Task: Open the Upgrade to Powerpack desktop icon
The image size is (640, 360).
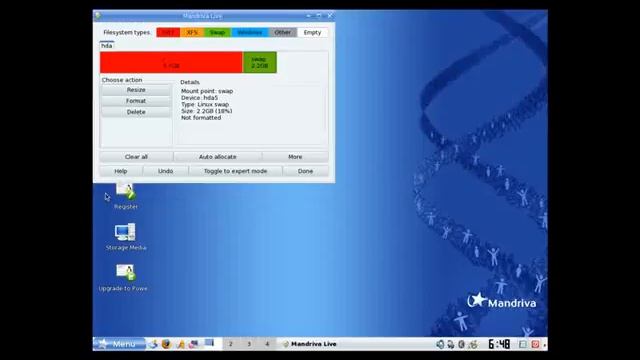Action: click(x=123, y=278)
